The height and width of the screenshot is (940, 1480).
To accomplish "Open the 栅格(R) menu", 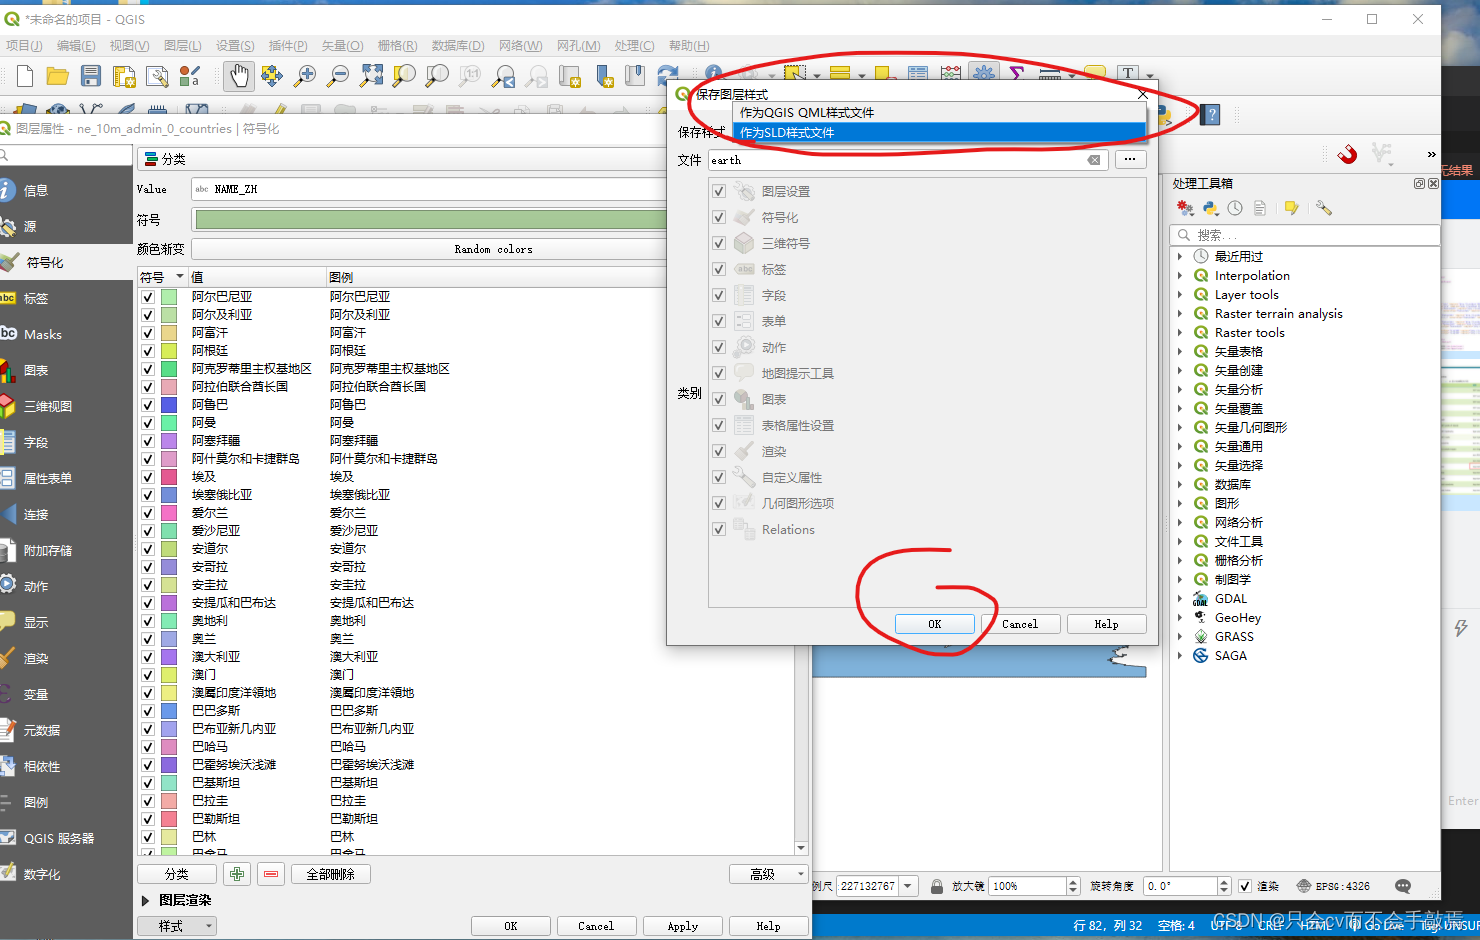I will pyautogui.click(x=397, y=46).
